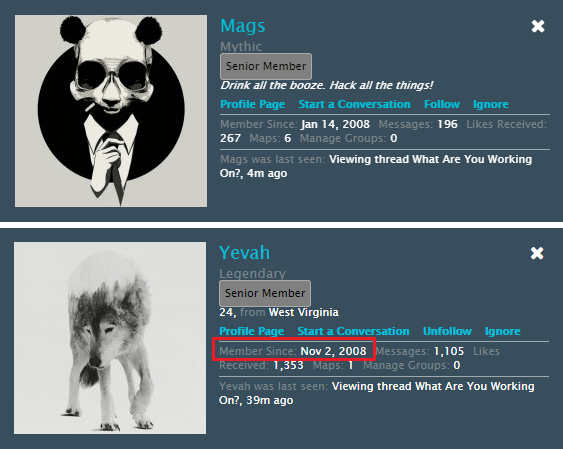Unfollow the user Yevah
Screen dimensions: 563x449
pos(447,331)
